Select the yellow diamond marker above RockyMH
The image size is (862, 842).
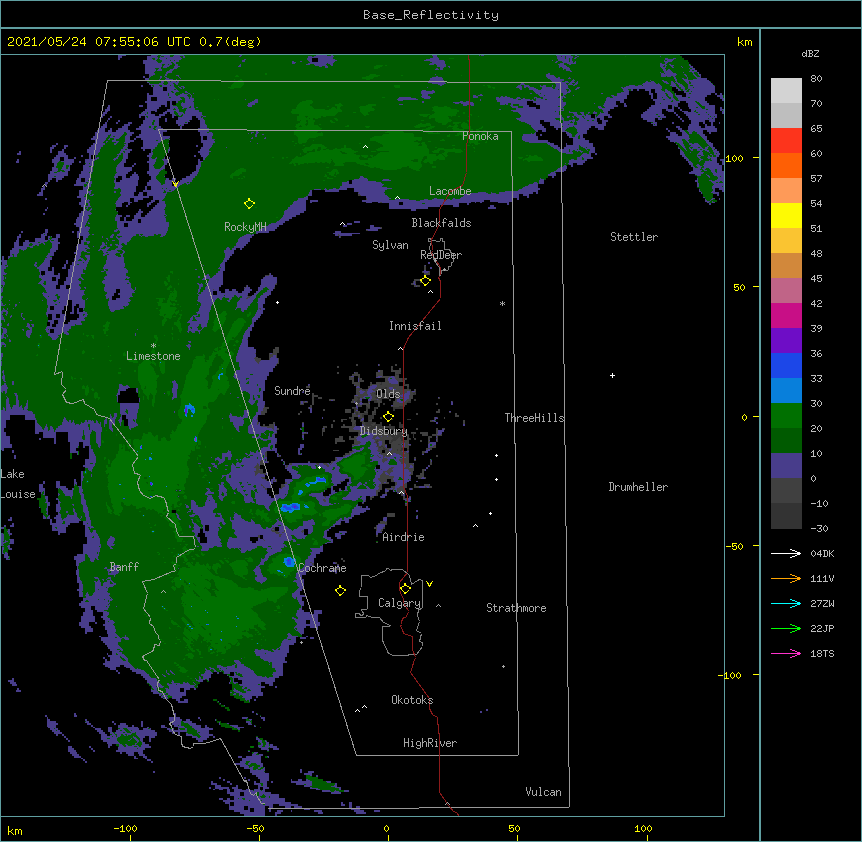pyautogui.click(x=249, y=204)
